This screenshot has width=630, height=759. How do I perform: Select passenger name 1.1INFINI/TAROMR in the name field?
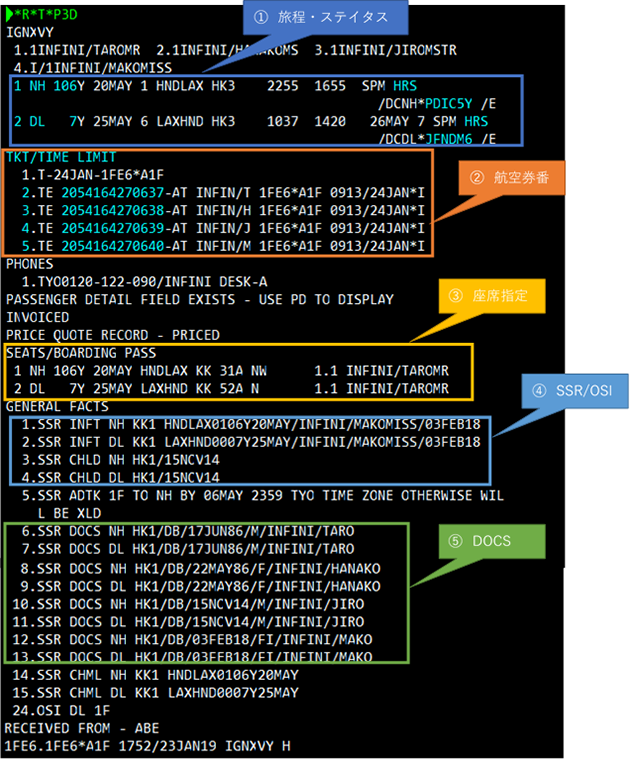[x=77, y=50]
